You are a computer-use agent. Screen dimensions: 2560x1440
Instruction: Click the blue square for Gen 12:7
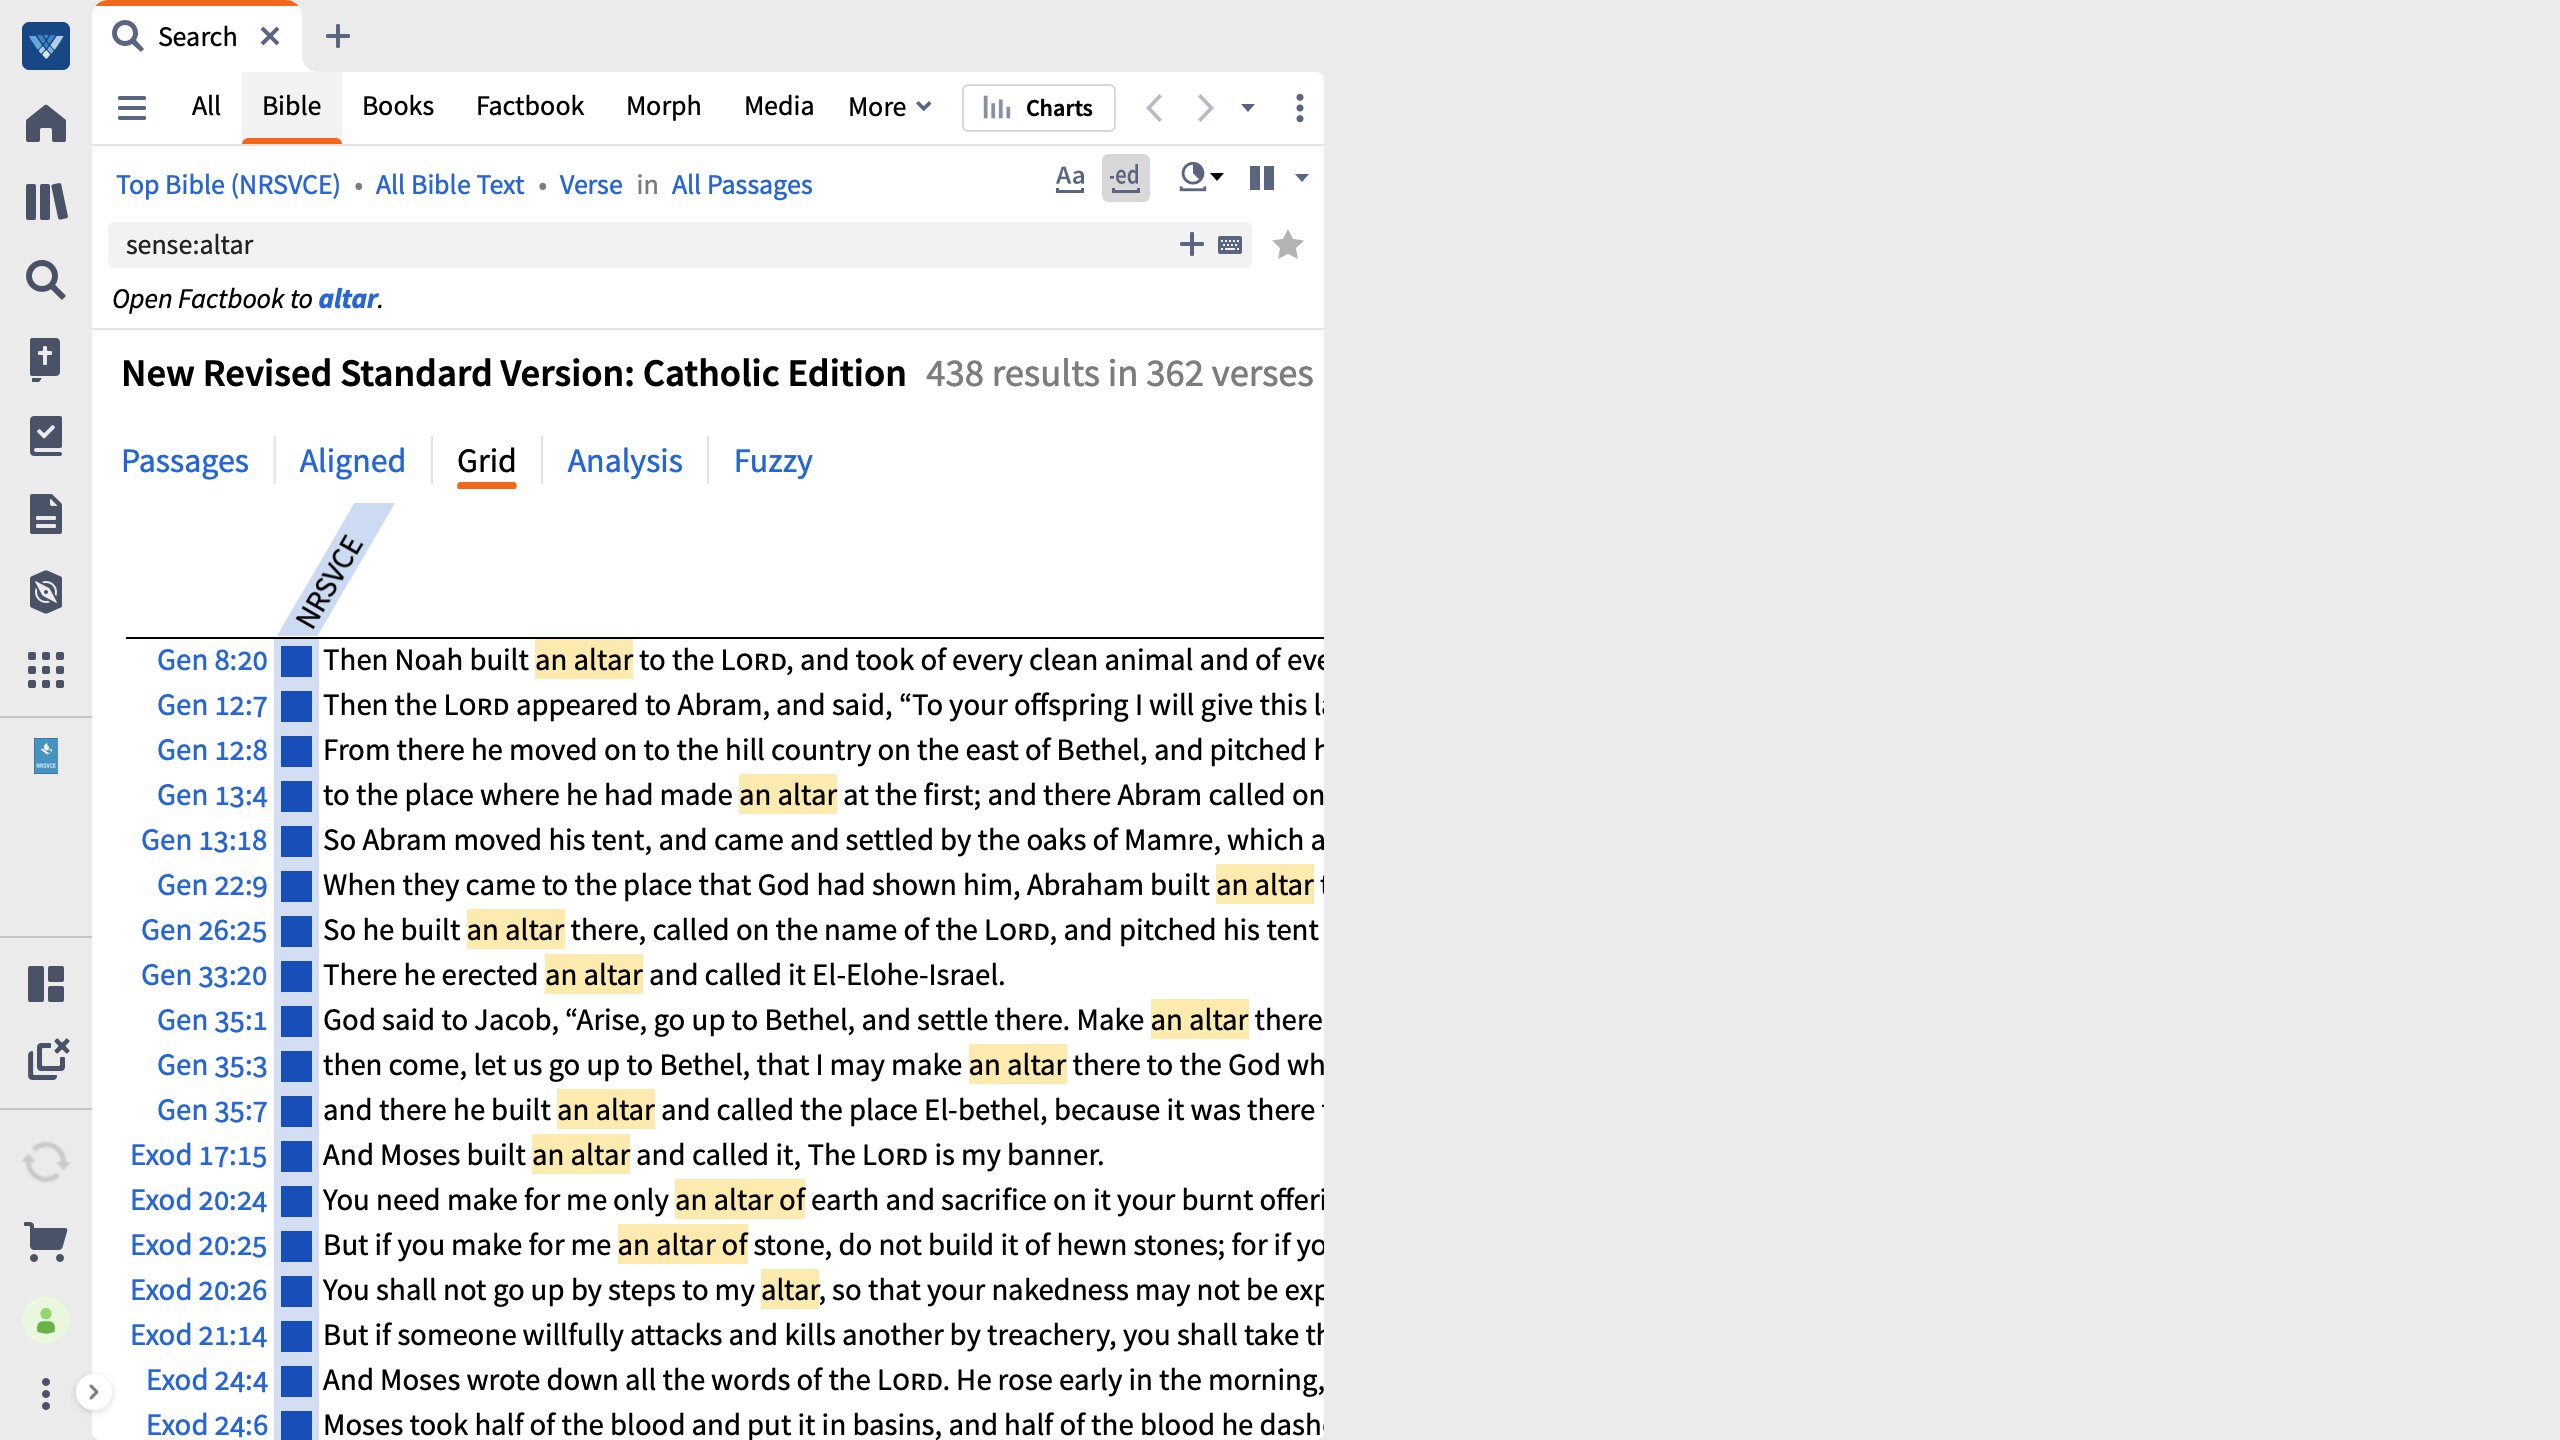pyautogui.click(x=296, y=706)
